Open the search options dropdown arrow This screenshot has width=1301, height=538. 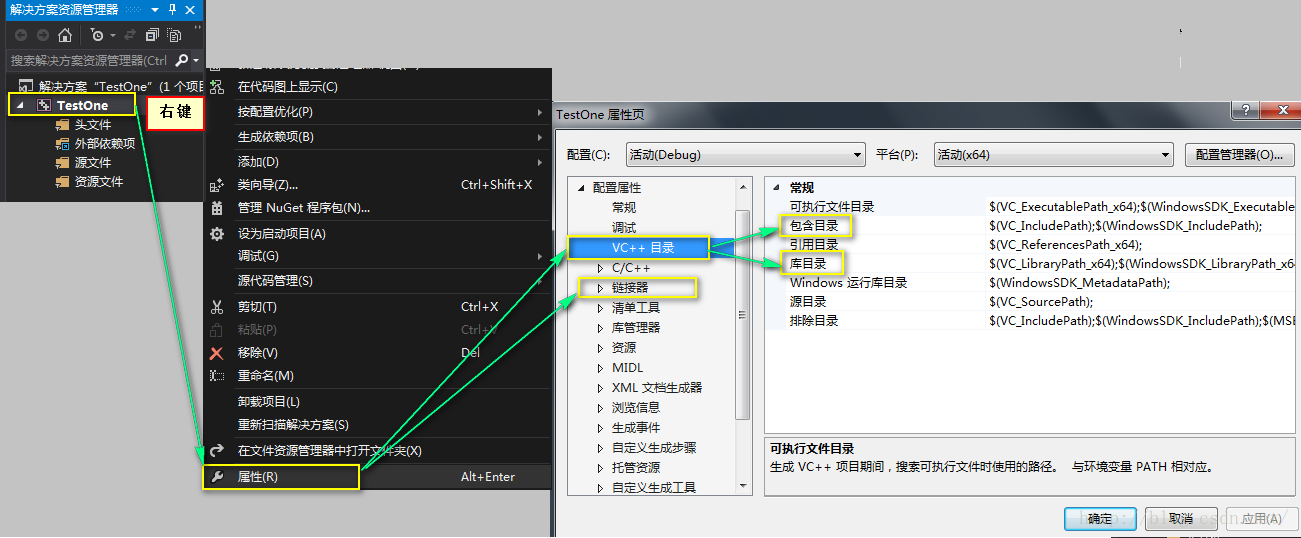(195, 60)
